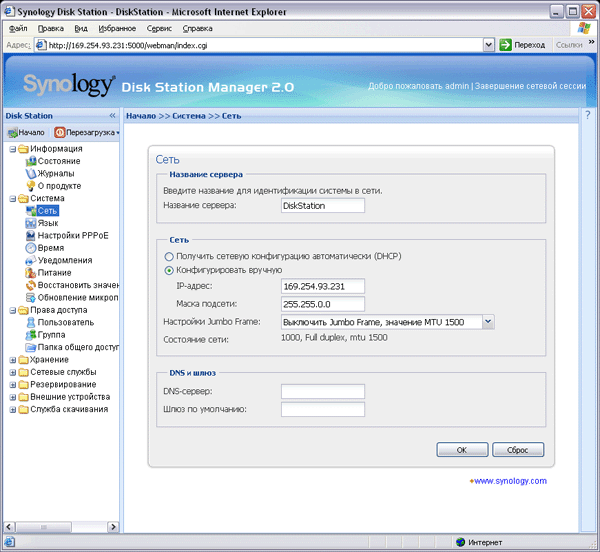The height and width of the screenshot is (552, 600).
Task: Open the Питание power icon
Action: (x=31, y=273)
